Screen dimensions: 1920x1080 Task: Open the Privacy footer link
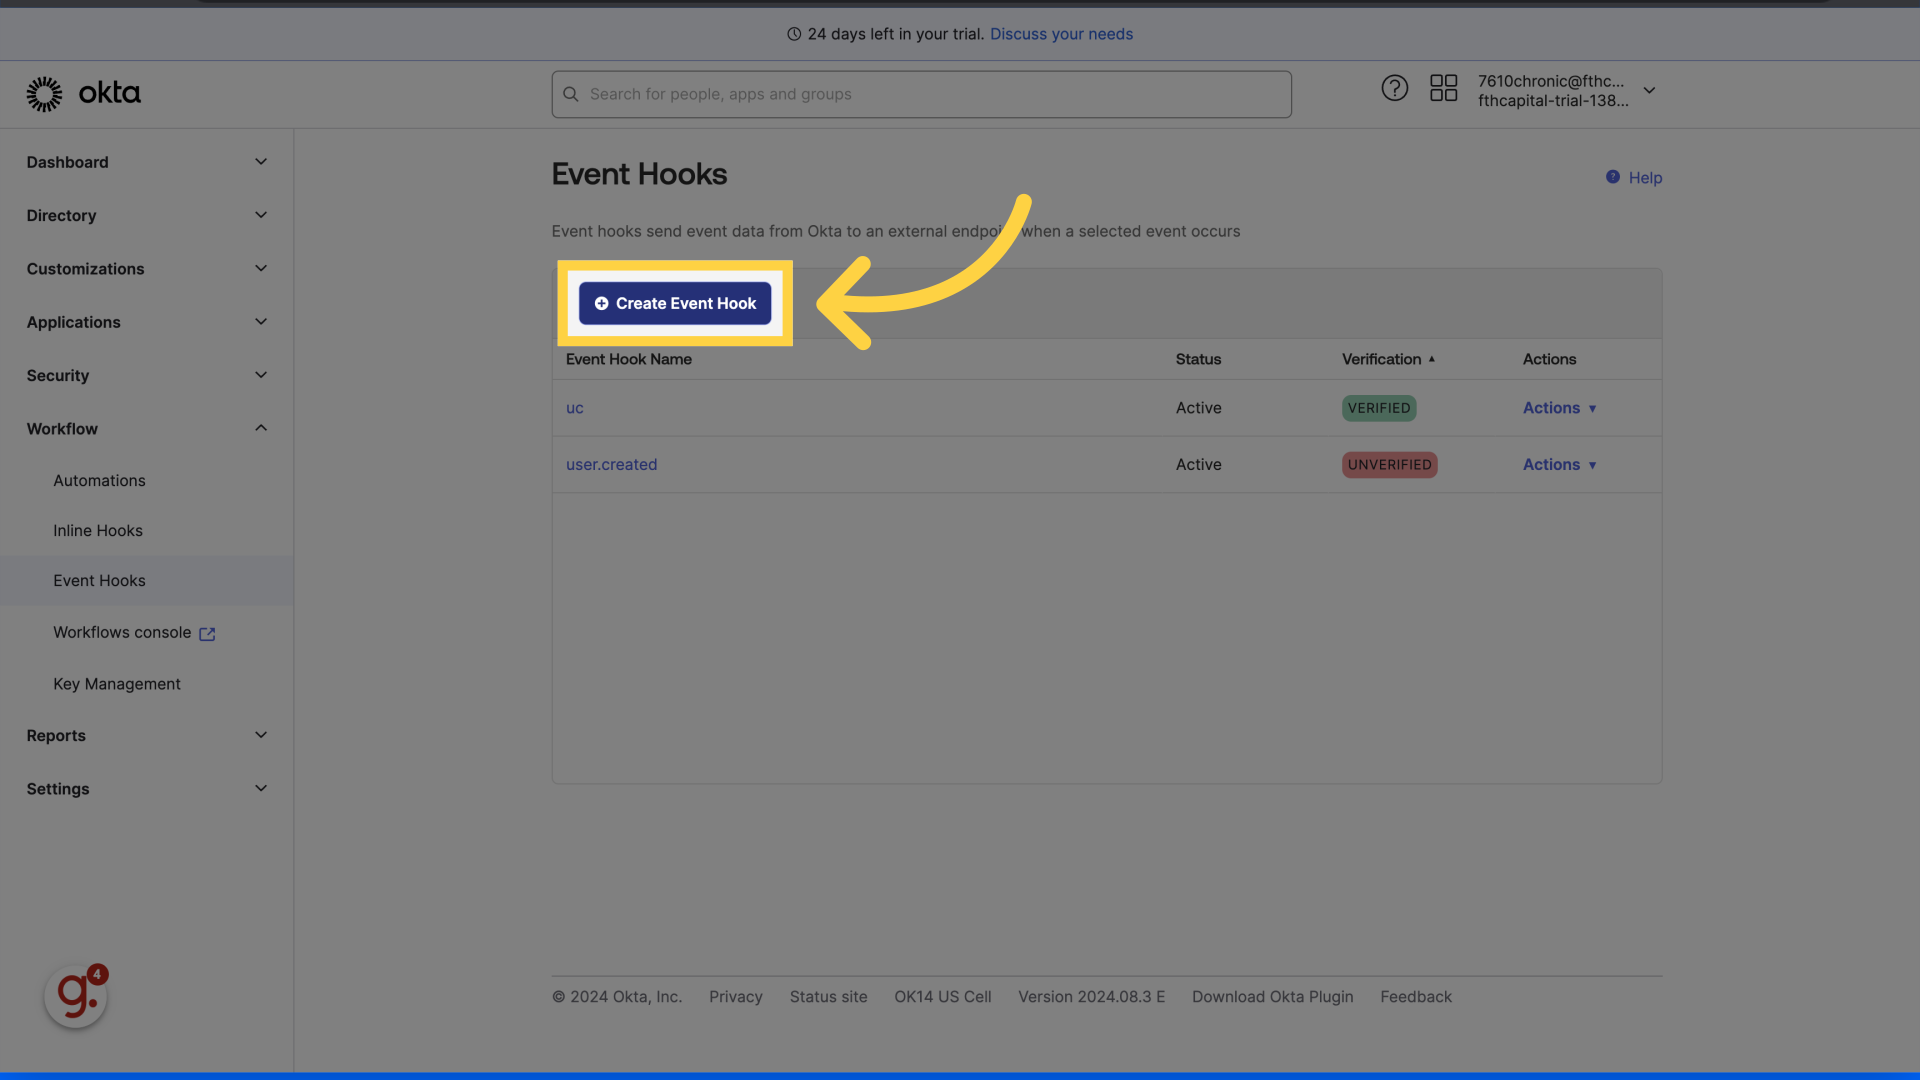(x=736, y=997)
